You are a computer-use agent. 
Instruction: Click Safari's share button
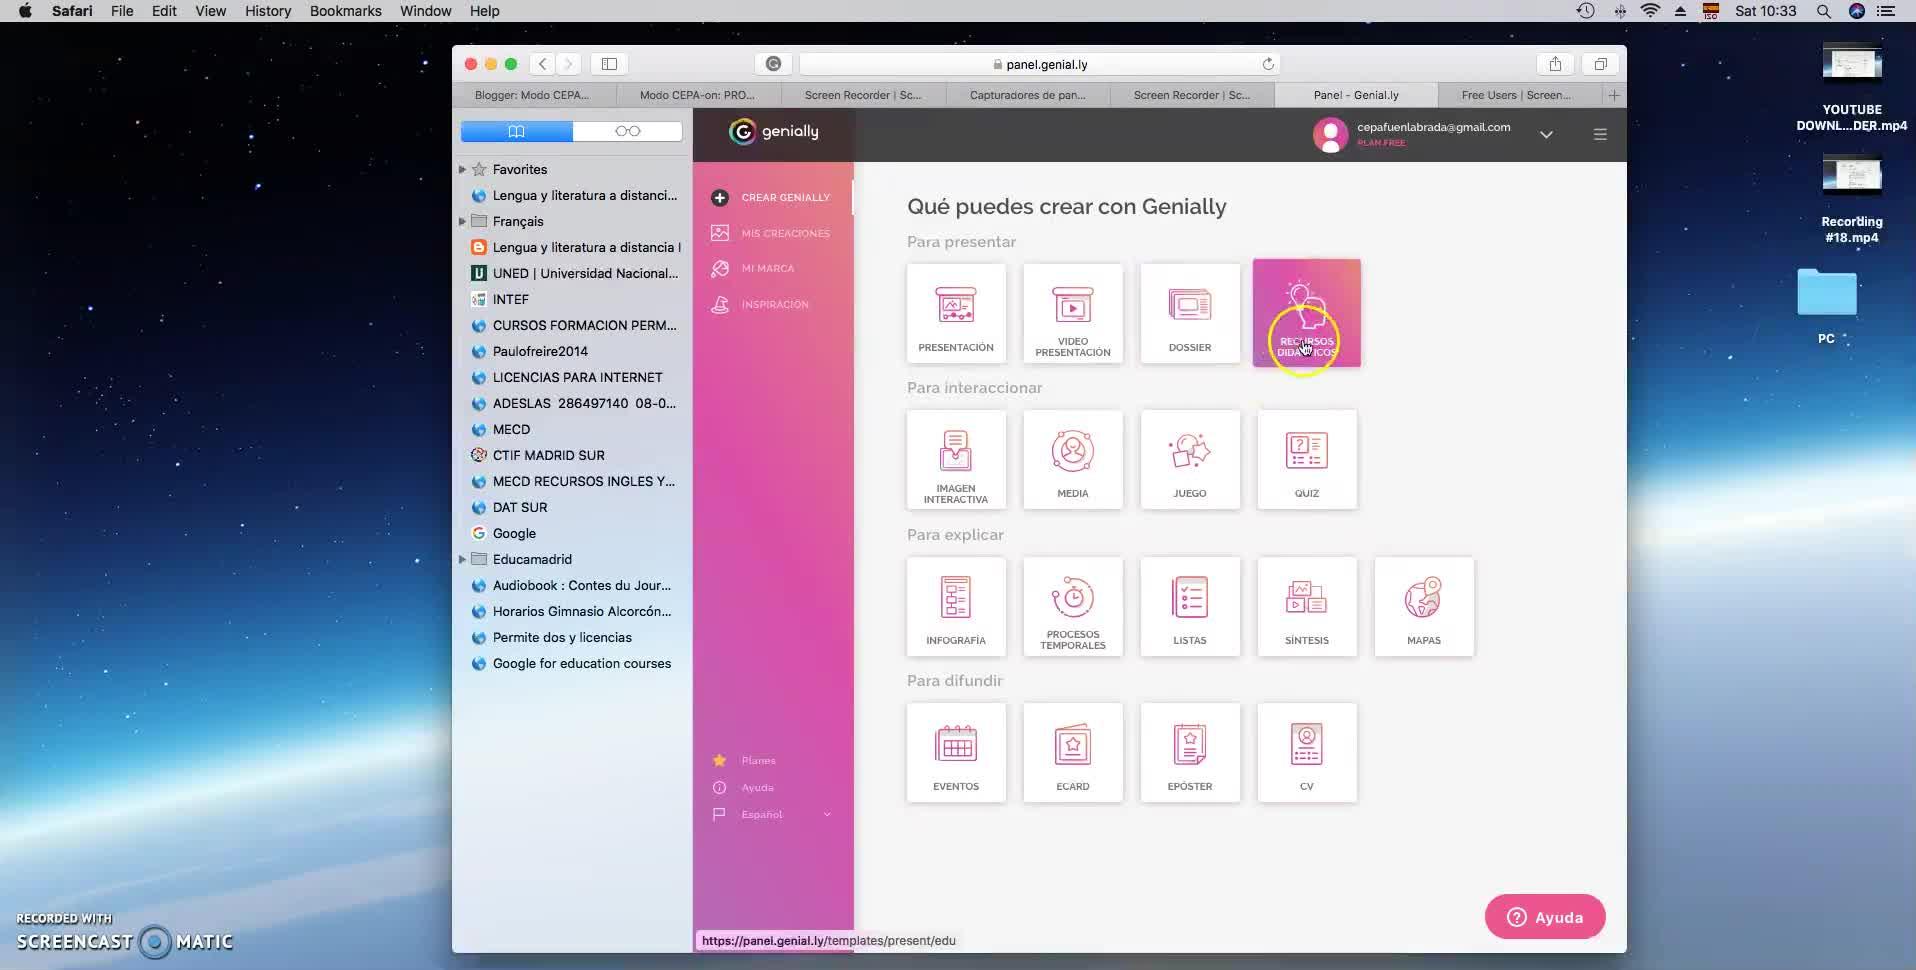pyautogui.click(x=1555, y=64)
